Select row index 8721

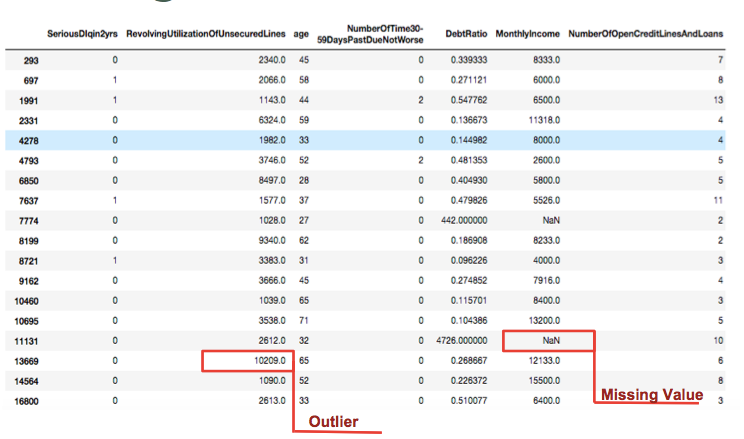click(28, 261)
